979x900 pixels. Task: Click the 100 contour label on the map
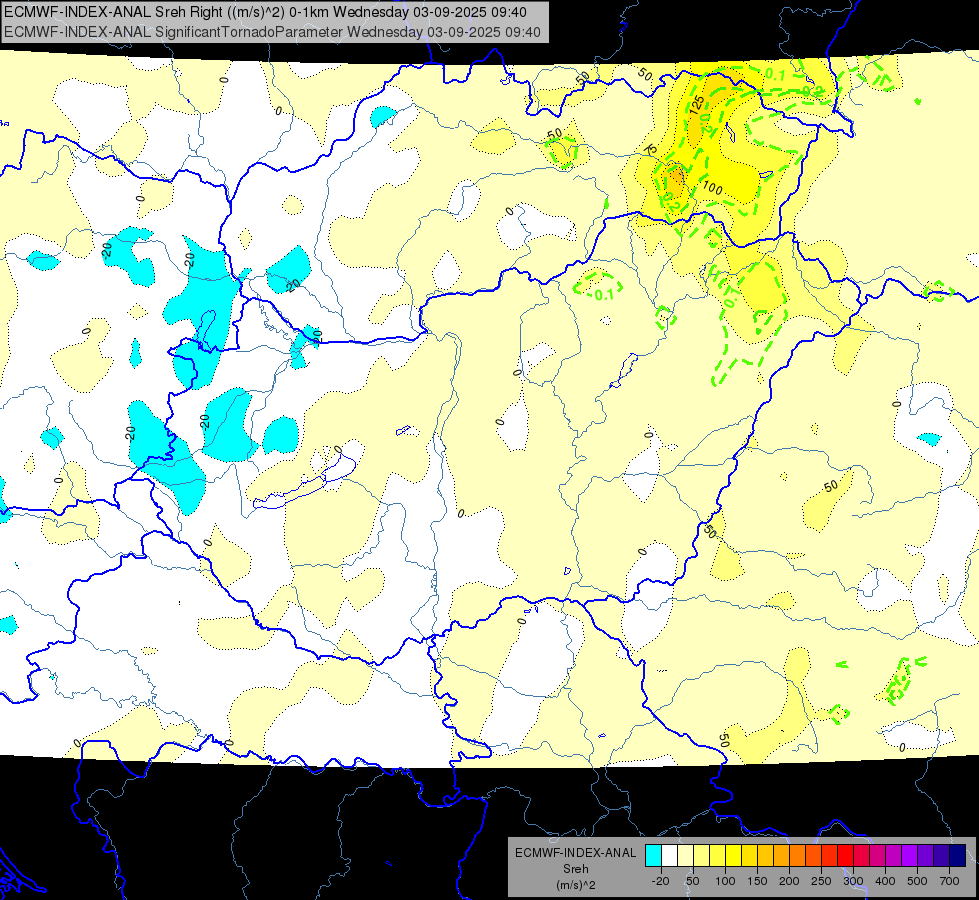(712, 187)
